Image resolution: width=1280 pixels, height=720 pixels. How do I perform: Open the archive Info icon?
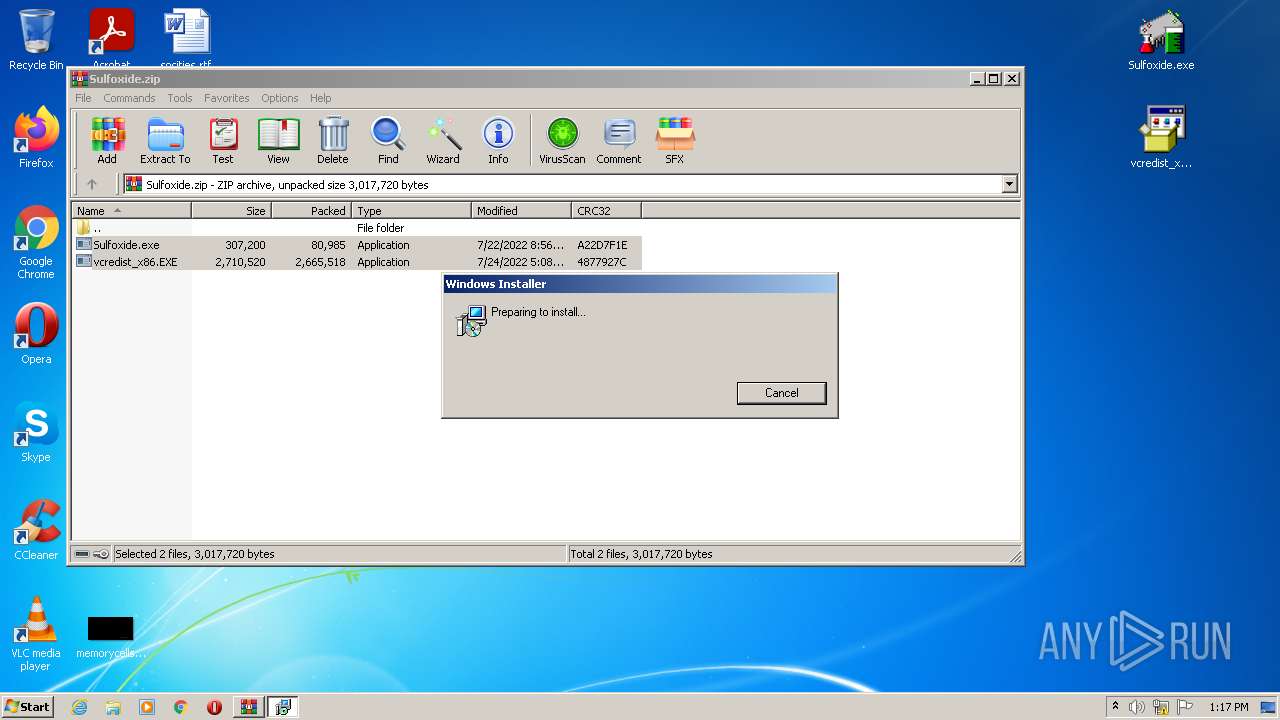(x=498, y=140)
